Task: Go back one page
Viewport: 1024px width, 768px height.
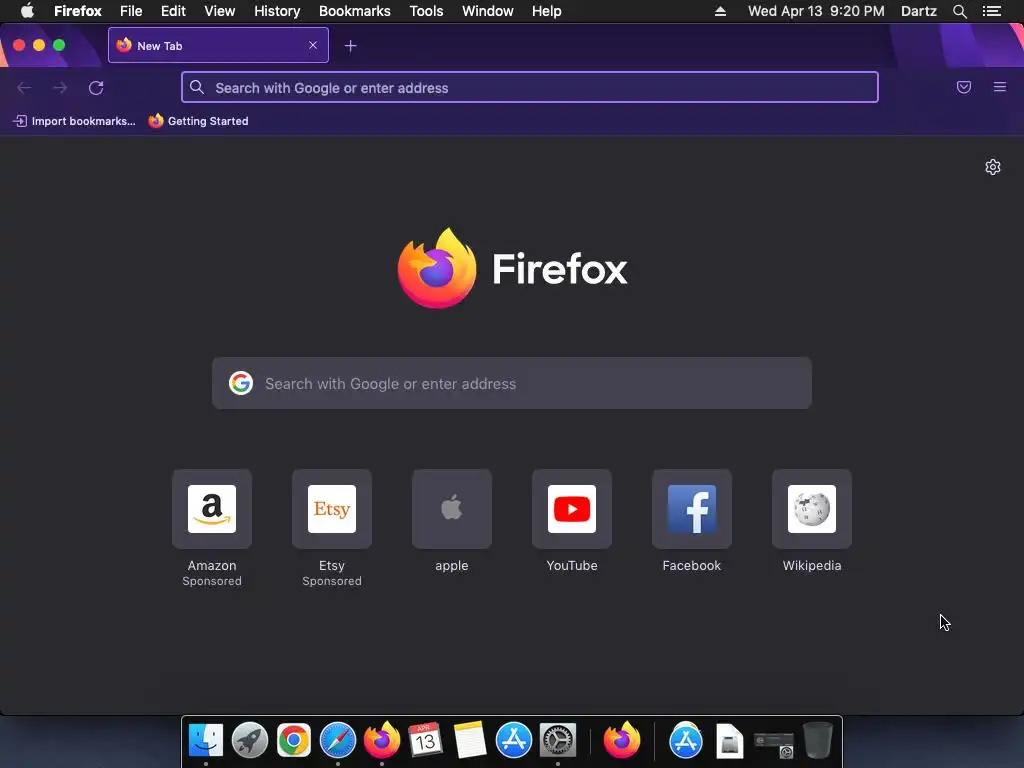Action: click(24, 88)
